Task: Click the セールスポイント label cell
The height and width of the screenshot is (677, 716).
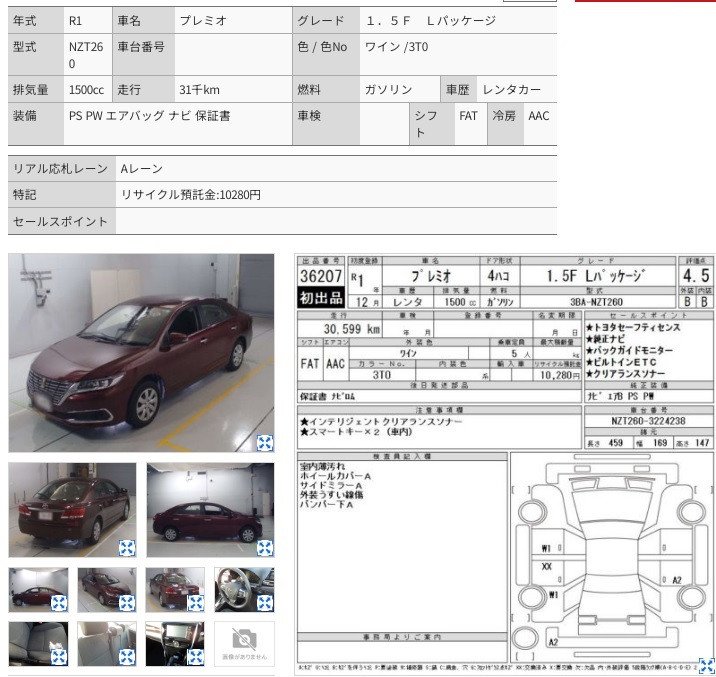Action: [62, 221]
